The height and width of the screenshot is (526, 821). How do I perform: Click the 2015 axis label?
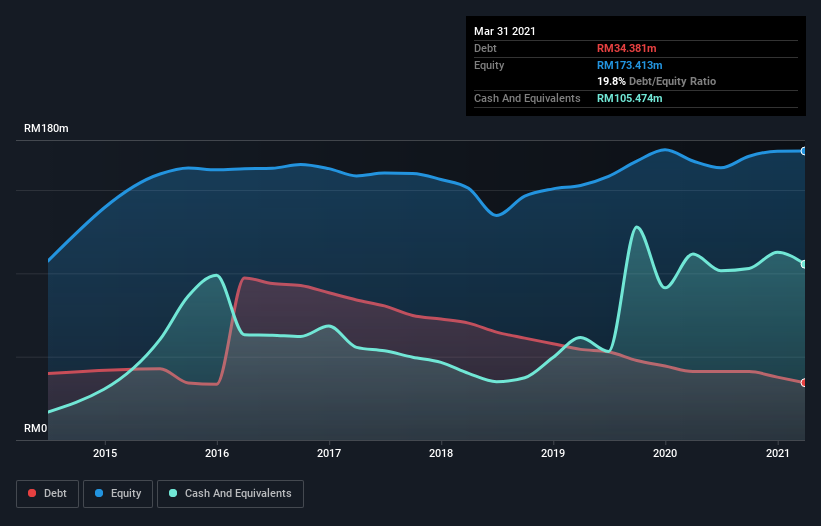[x=105, y=453]
